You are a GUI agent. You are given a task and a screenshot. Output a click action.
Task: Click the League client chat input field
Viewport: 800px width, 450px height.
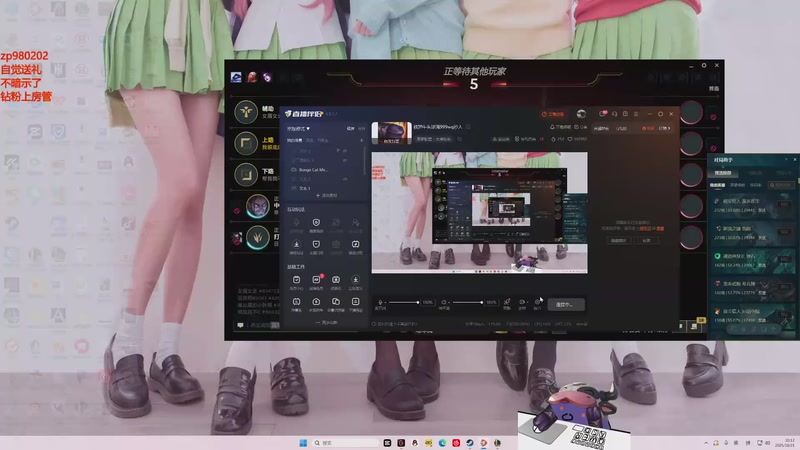264,324
